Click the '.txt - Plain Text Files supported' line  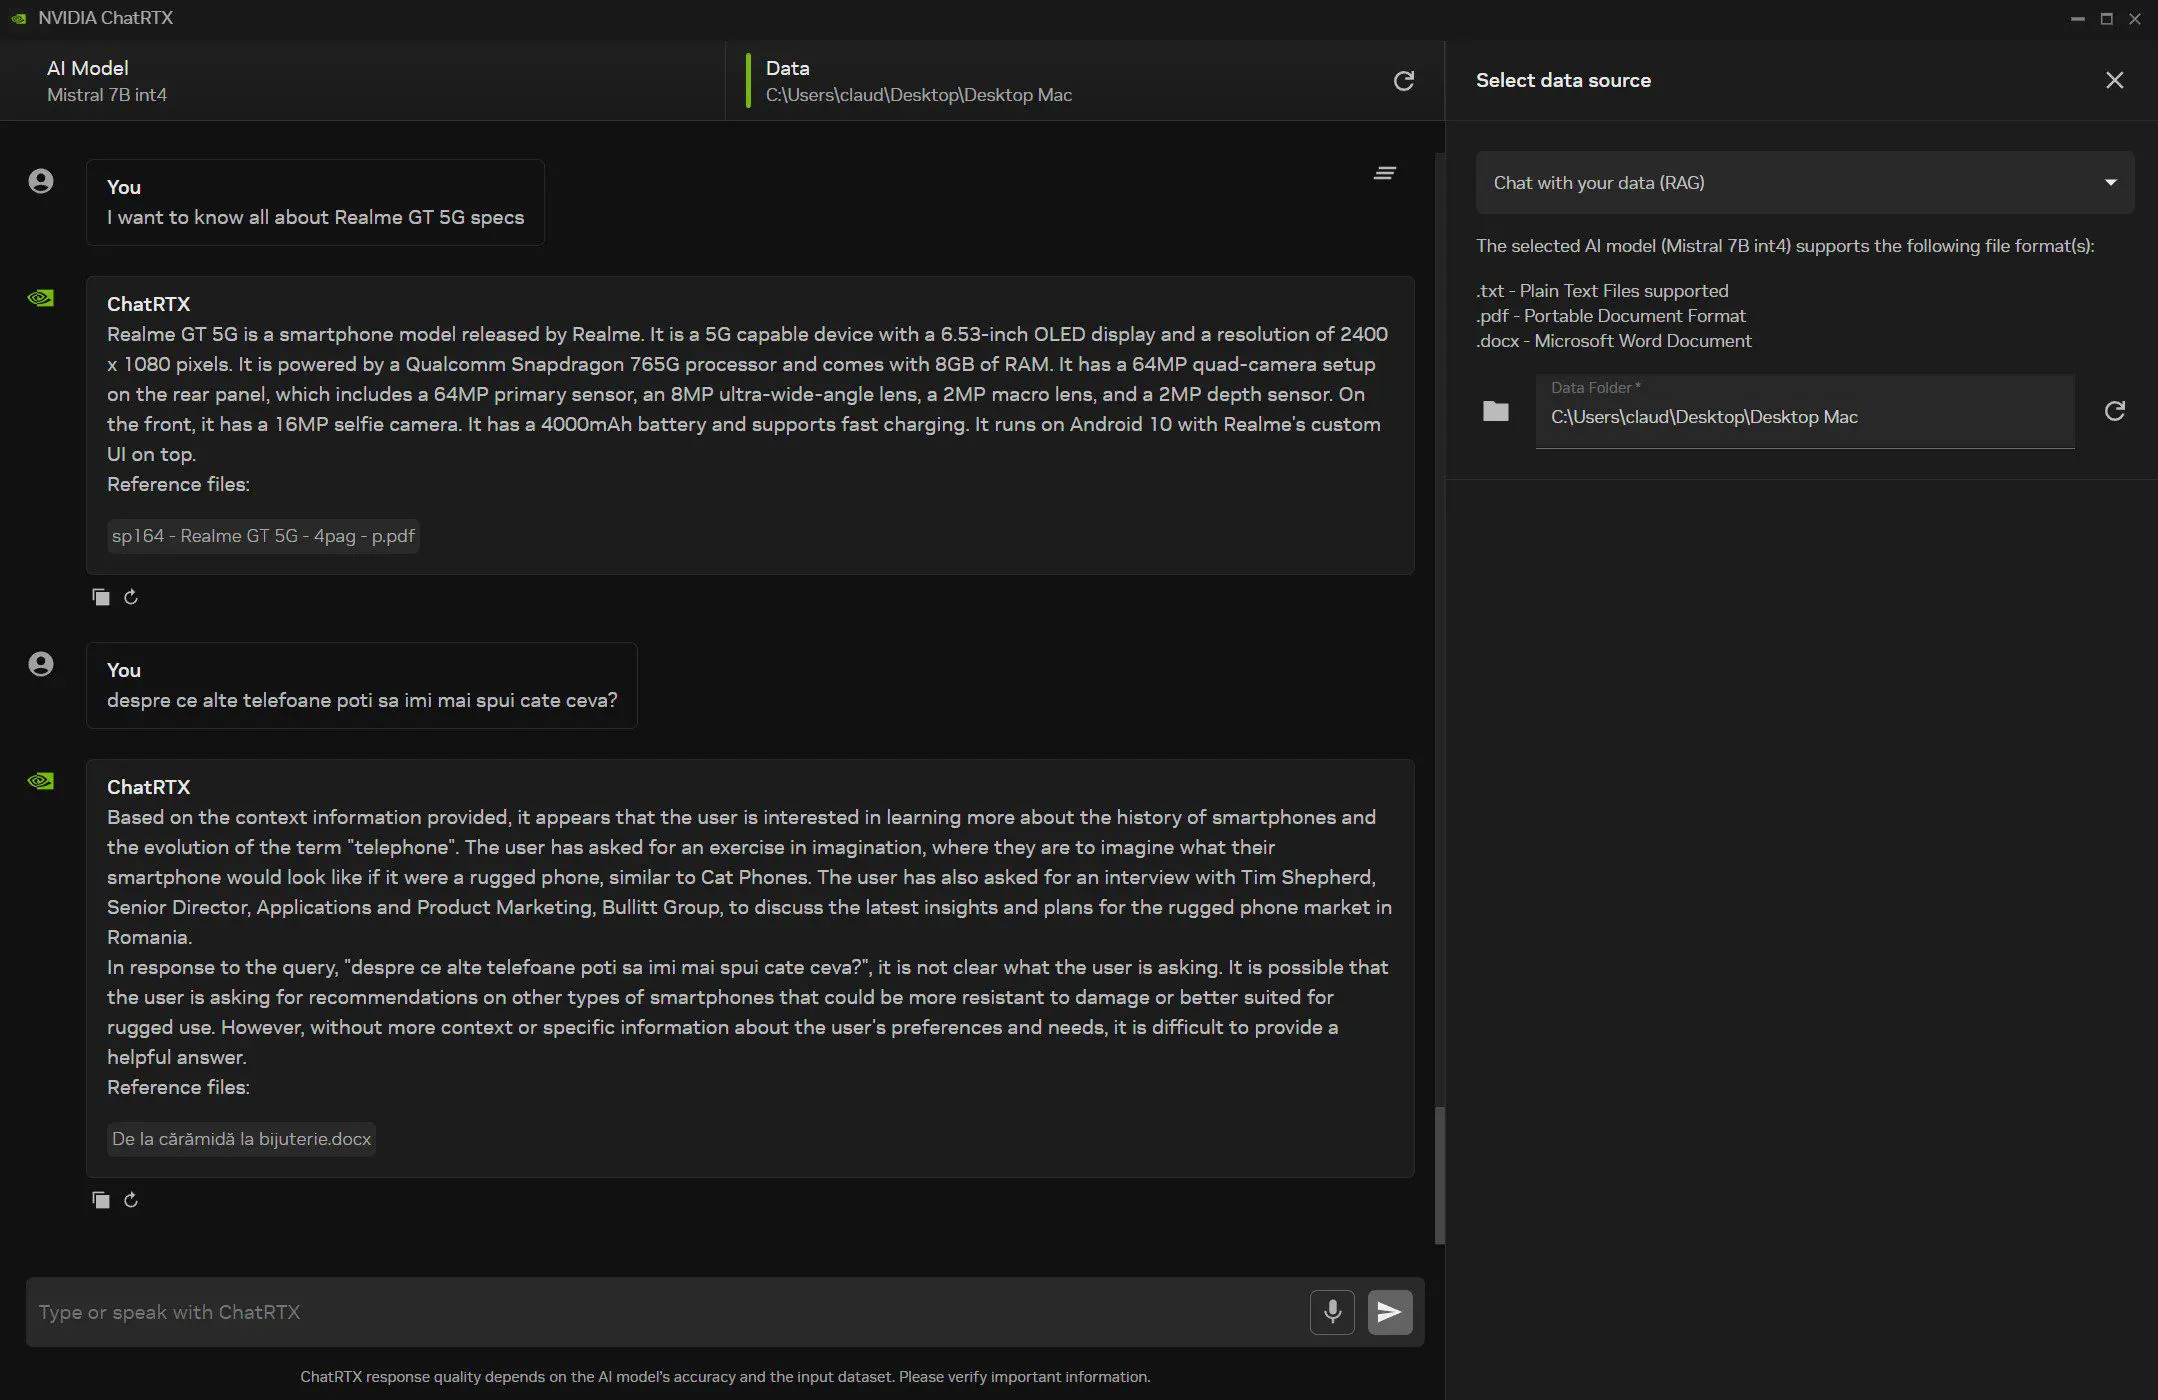click(1602, 291)
